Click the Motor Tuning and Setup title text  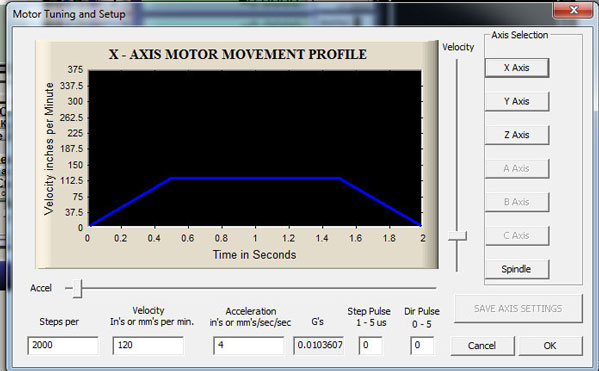coord(69,14)
